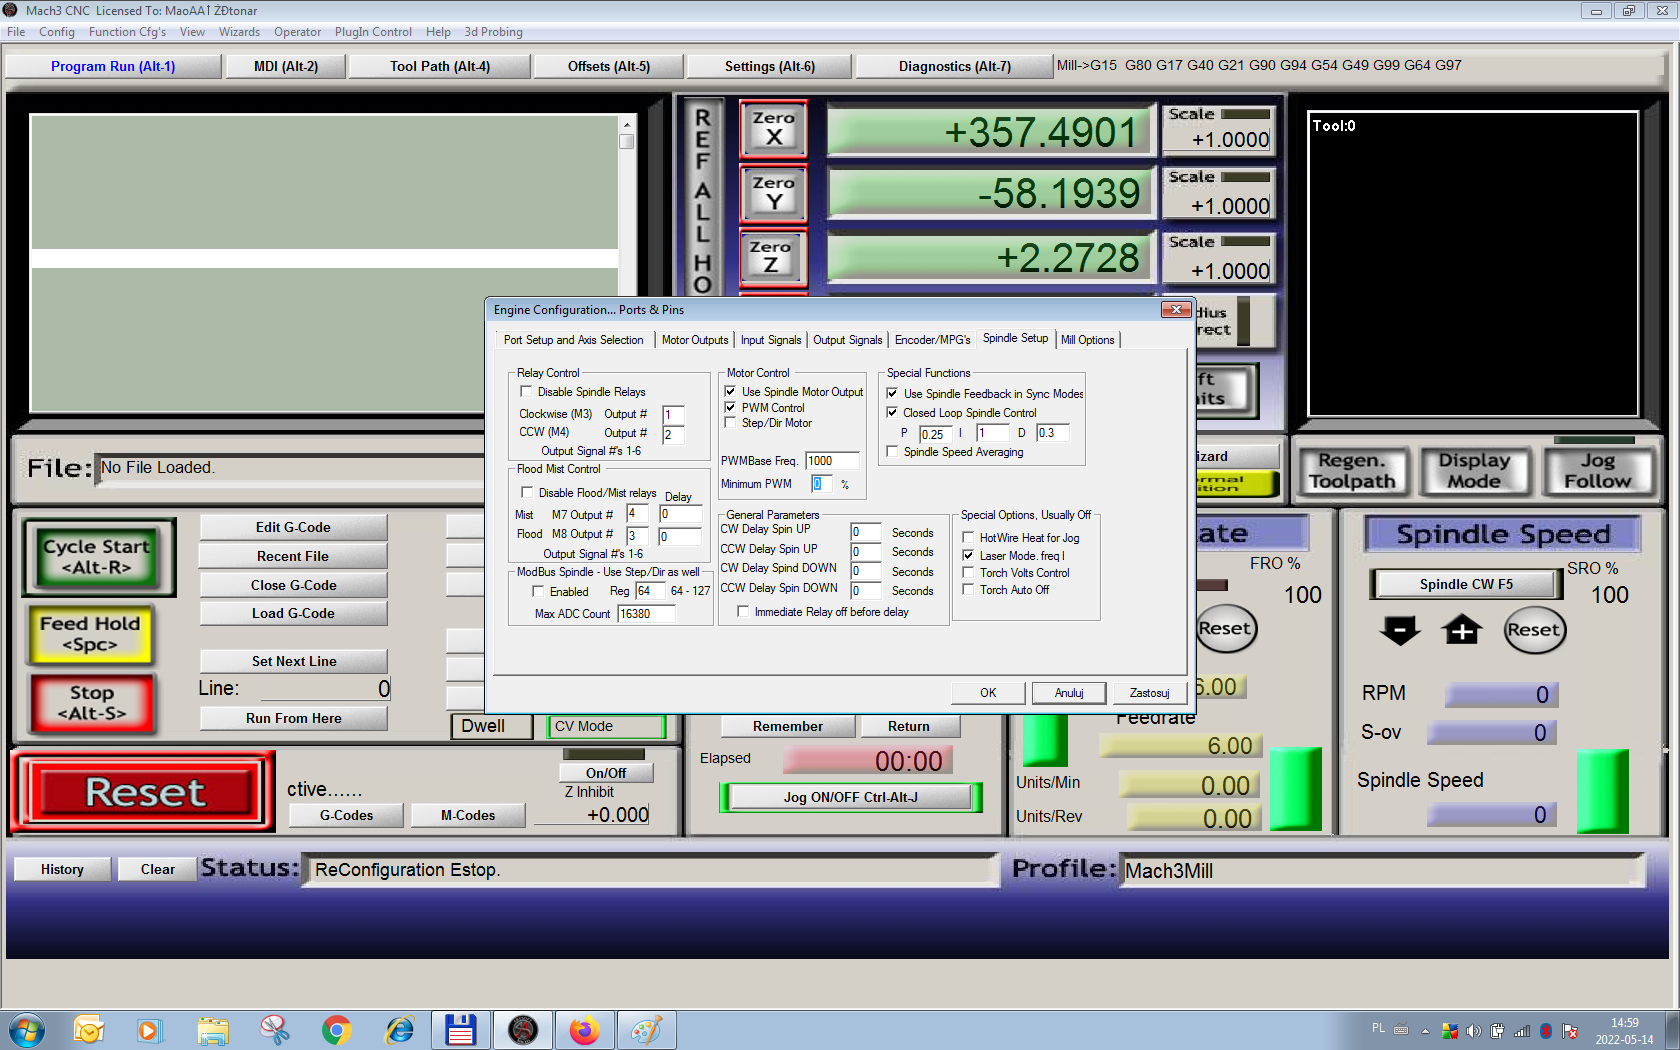Open Windows Start menu orb
The width and height of the screenshot is (1680, 1050).
[x=27, y=1030]
